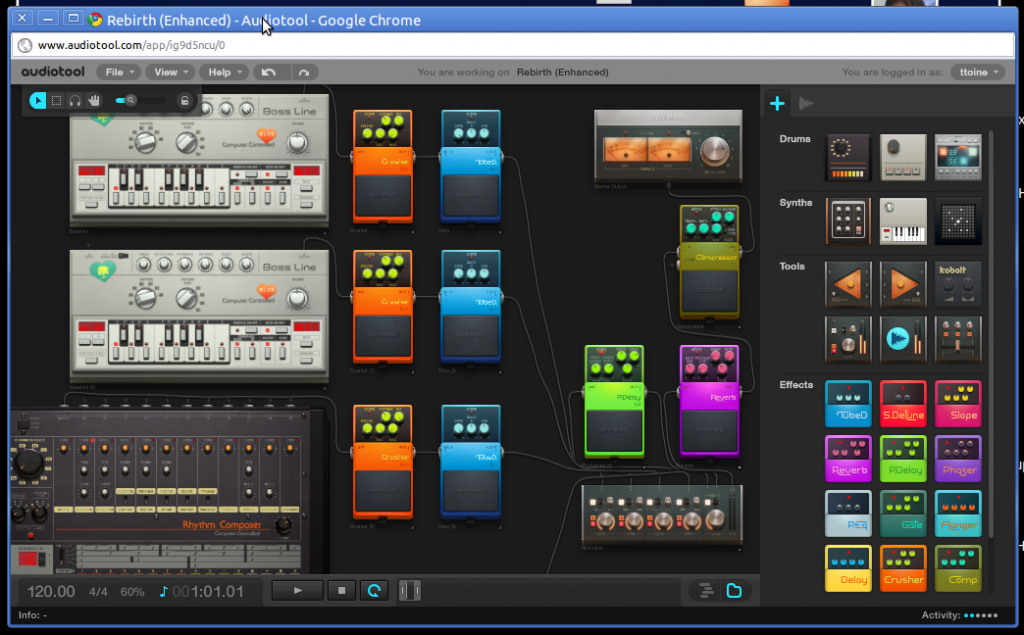The width and height of the screenshot is (1024, 635).
Task: Add the PDelay effect from Effects list
Action: click(x=903, y=459)
